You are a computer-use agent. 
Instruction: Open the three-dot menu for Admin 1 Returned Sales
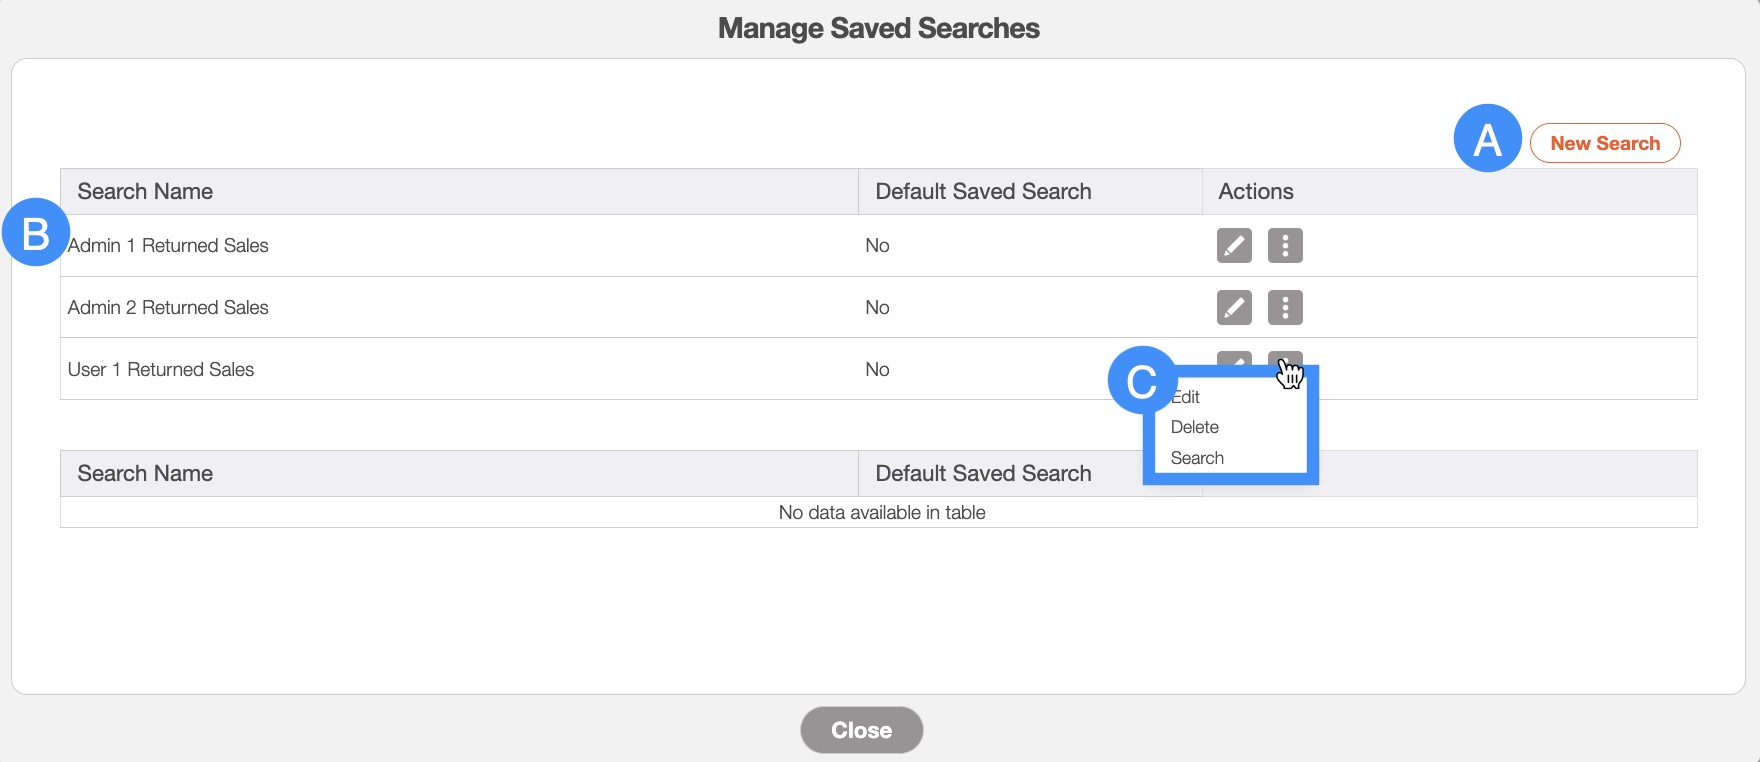1285,246
